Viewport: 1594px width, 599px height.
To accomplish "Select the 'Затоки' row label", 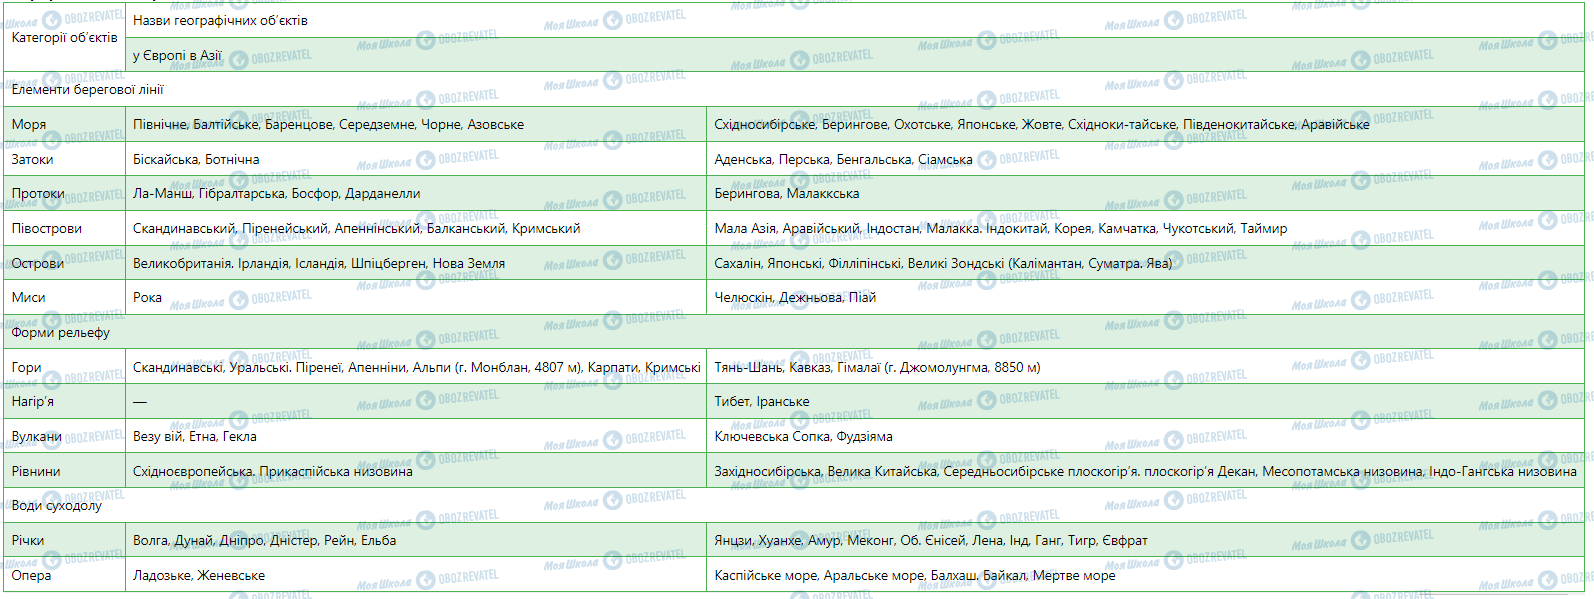I will pyautogui.click(x=33, y=160).
